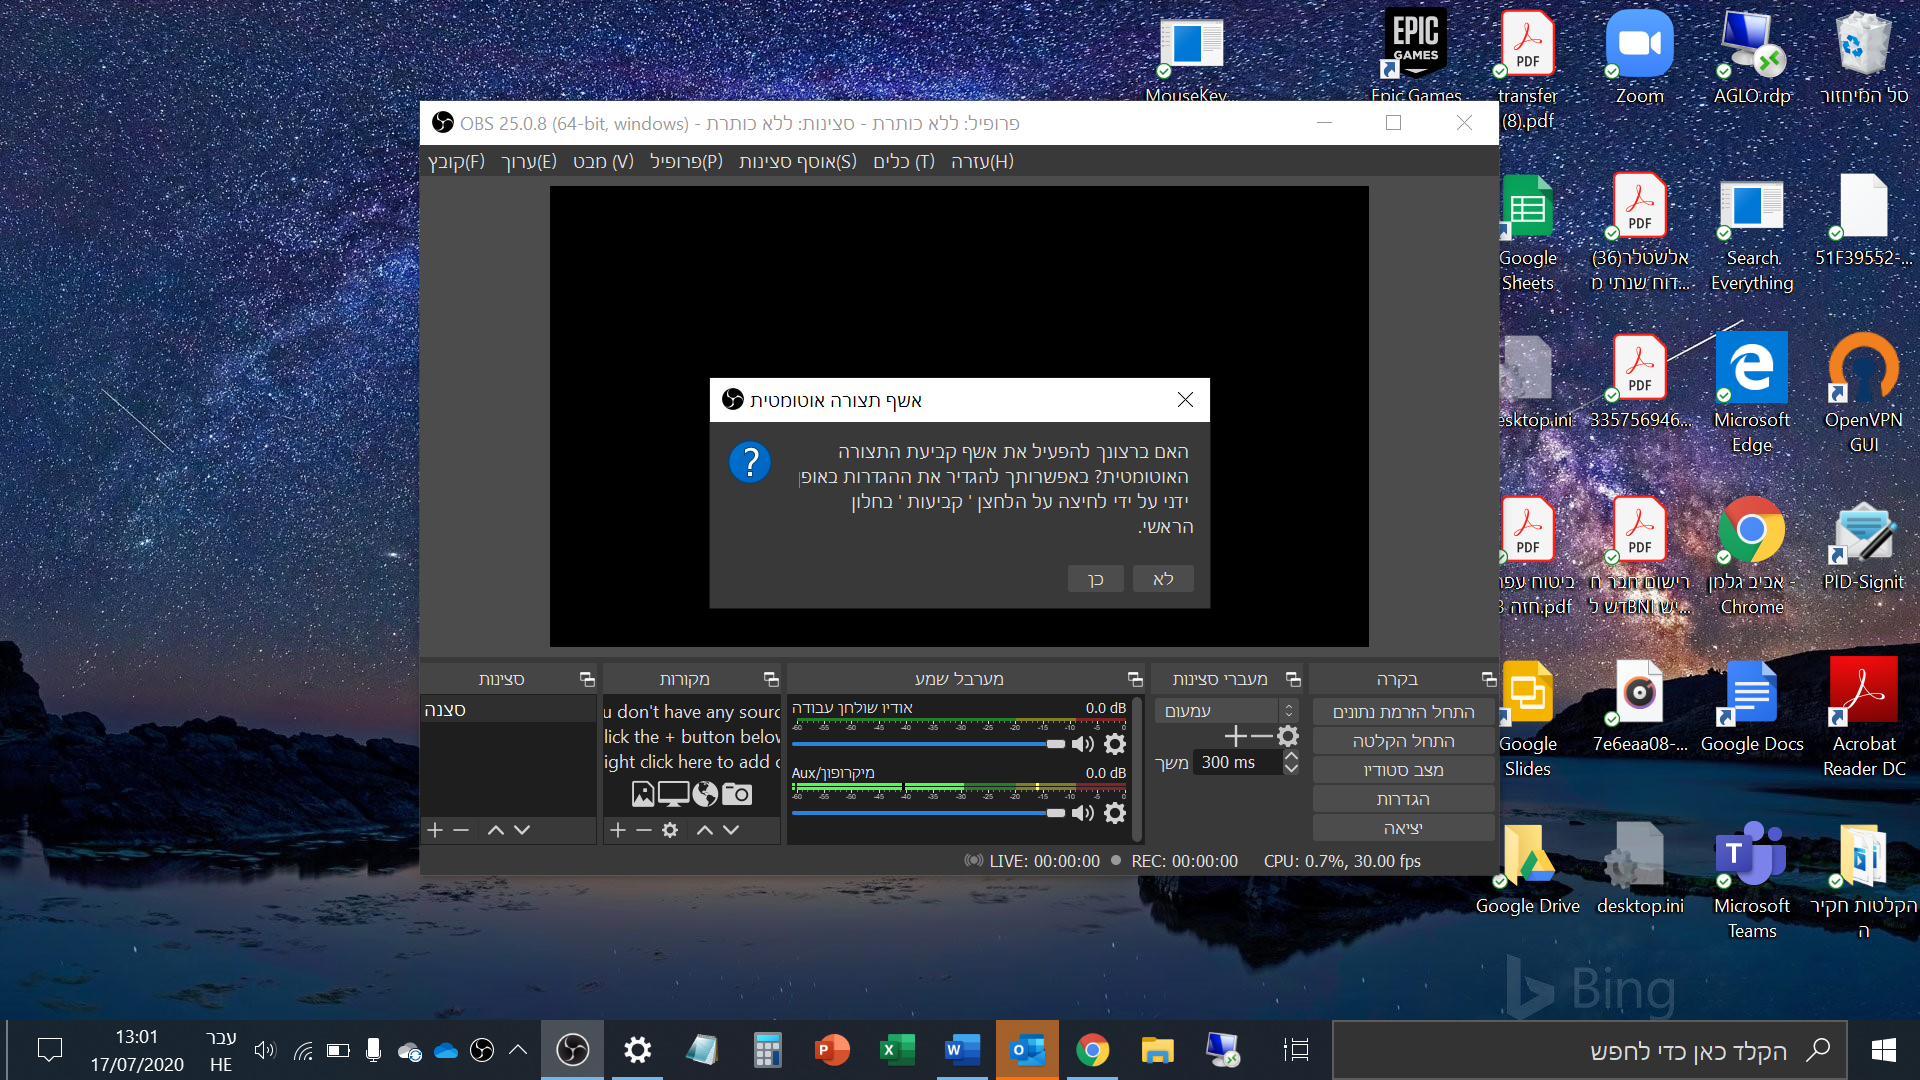Move the scene down with arrow icon

522,830
